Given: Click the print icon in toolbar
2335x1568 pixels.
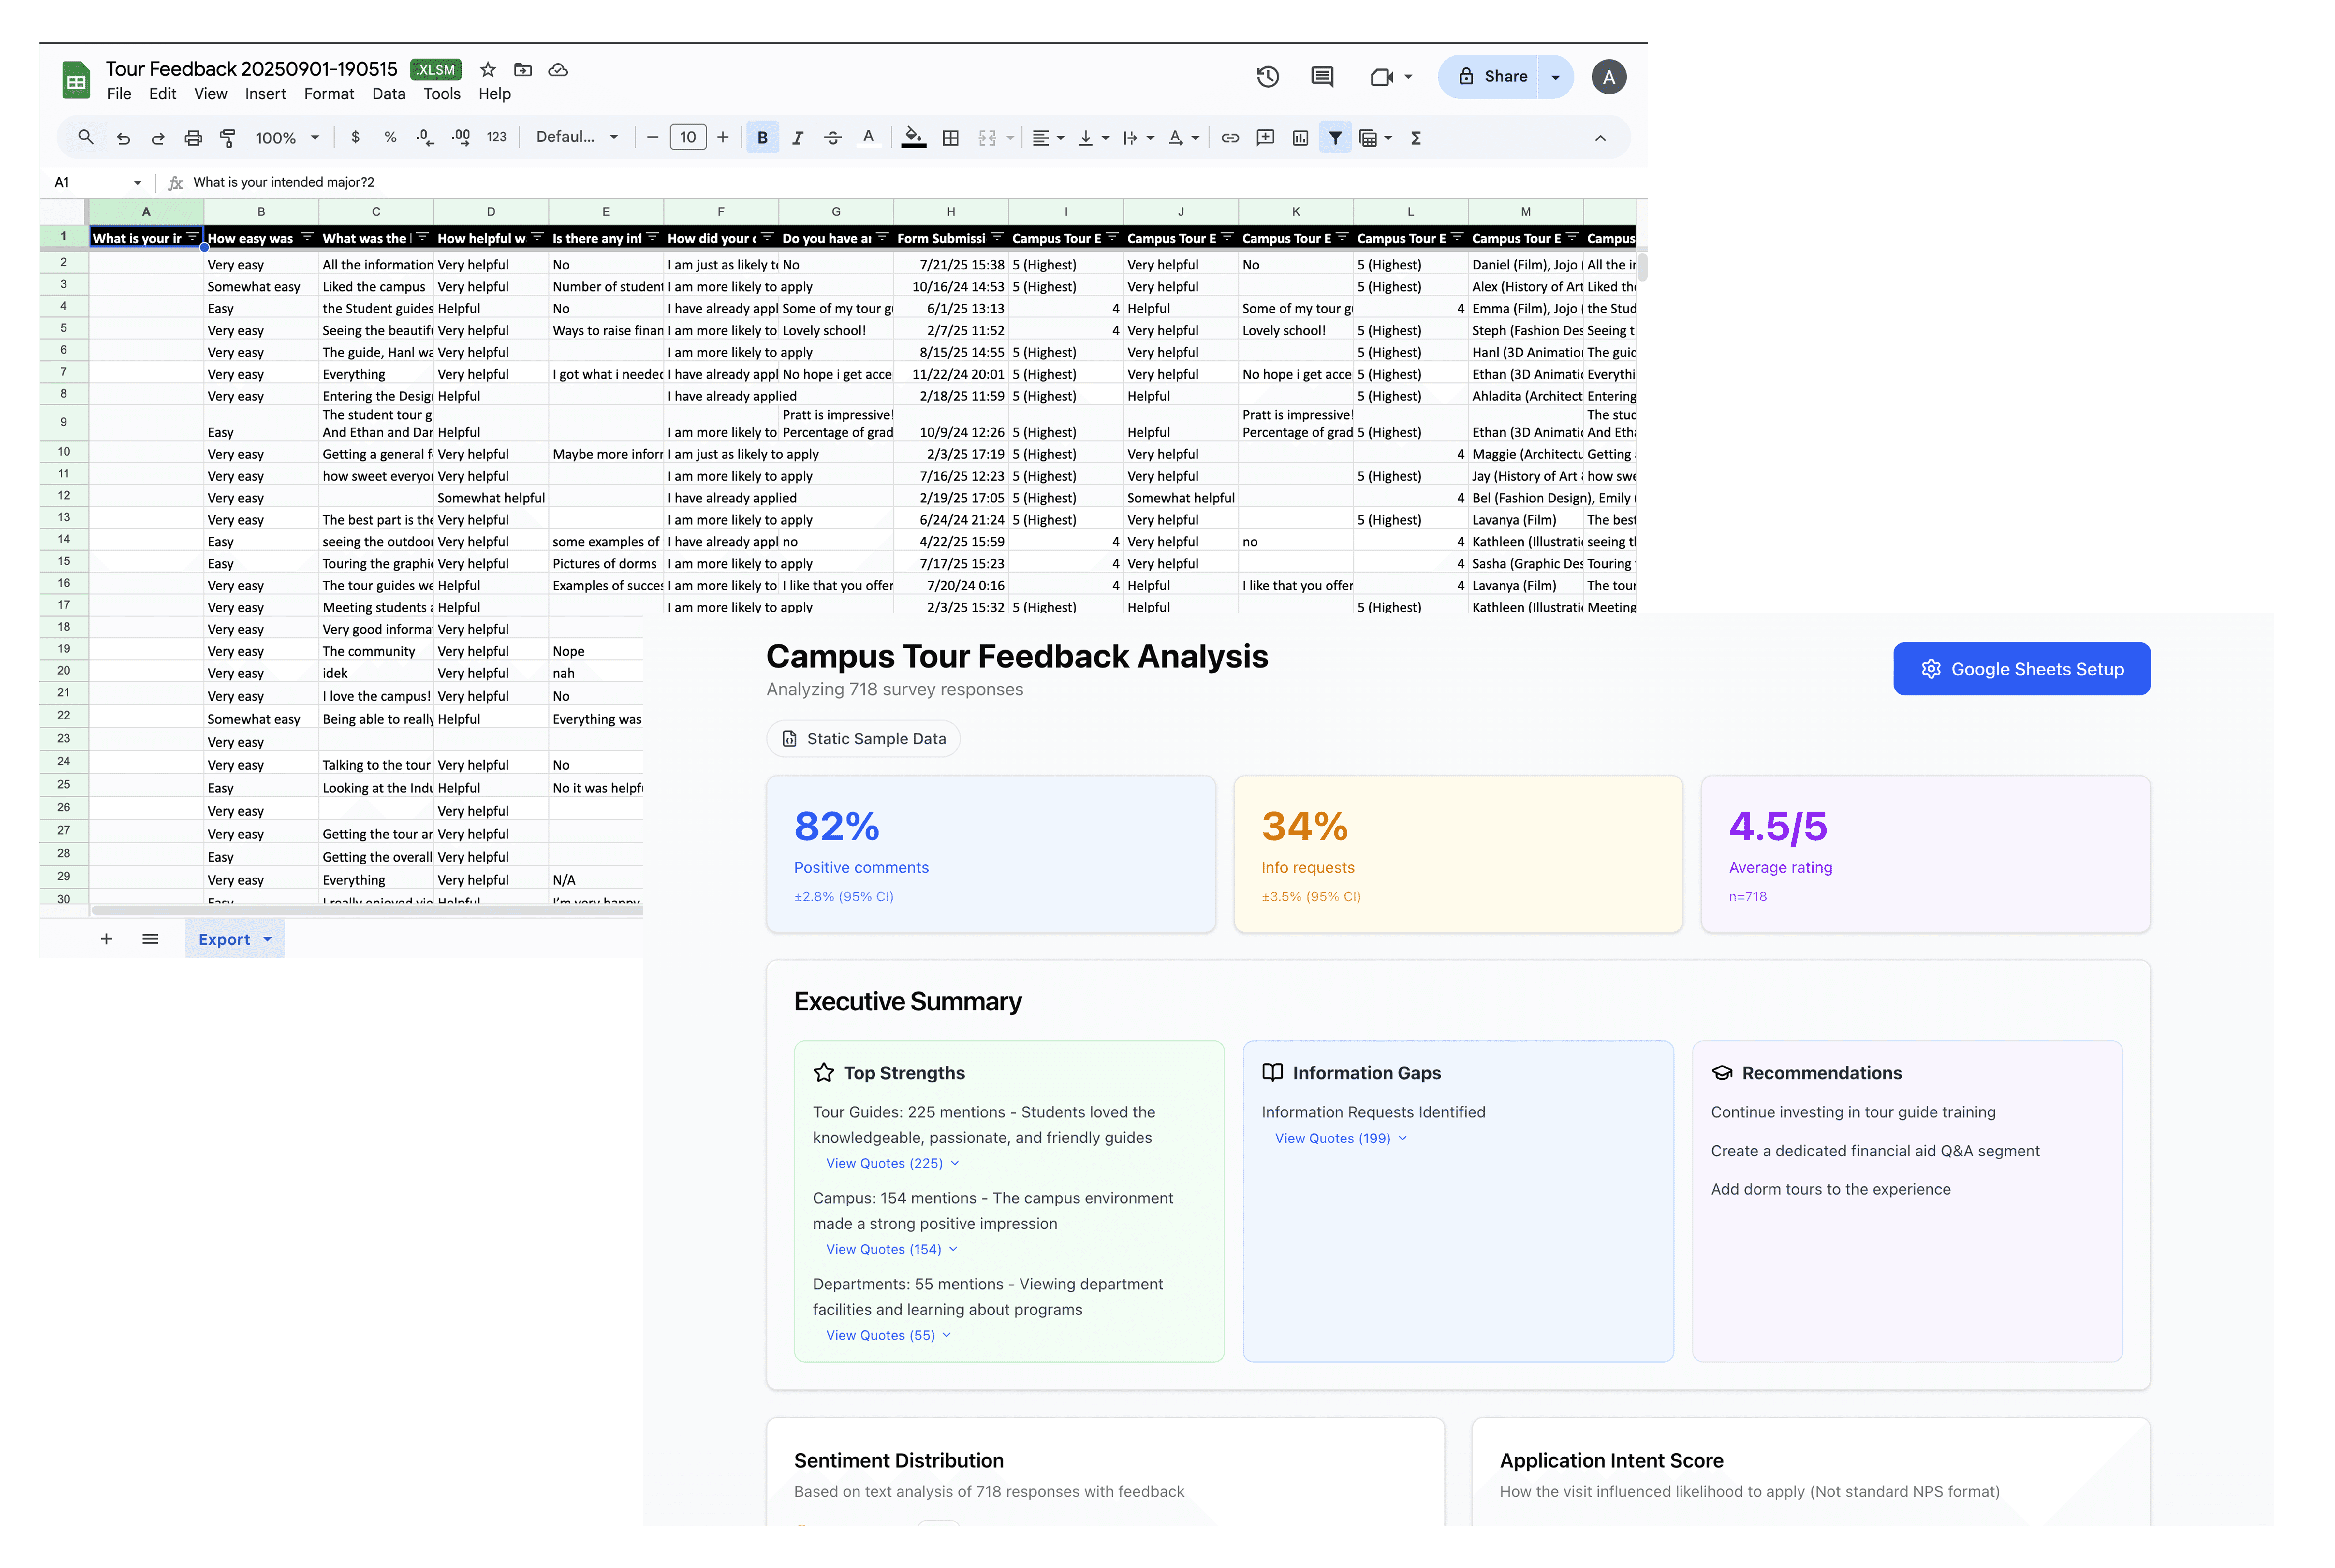Looking at the screenshot, I should click(x=193, y=138).
